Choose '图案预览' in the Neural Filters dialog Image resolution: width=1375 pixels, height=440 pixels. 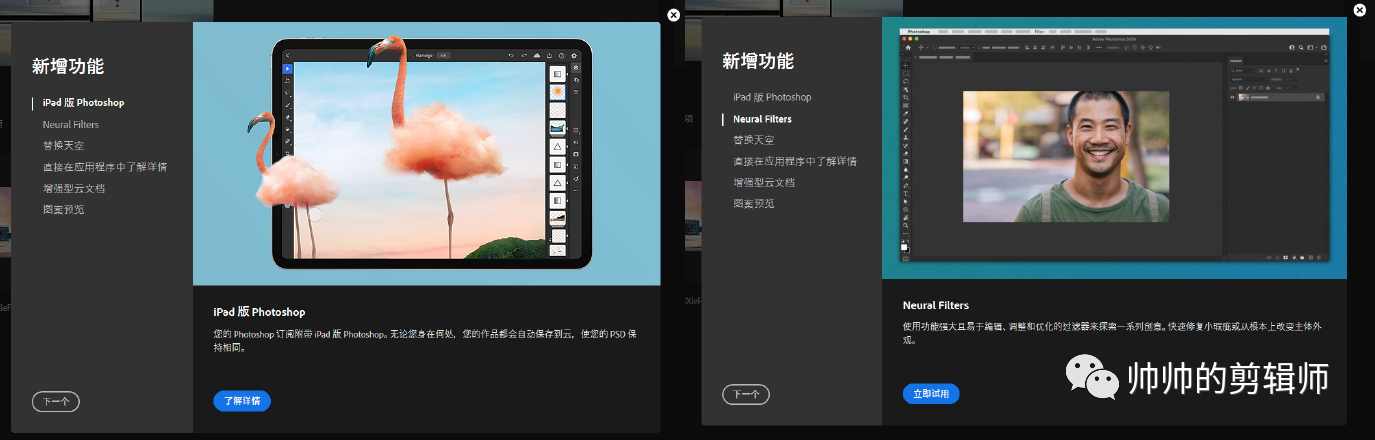tap(753, 203)
